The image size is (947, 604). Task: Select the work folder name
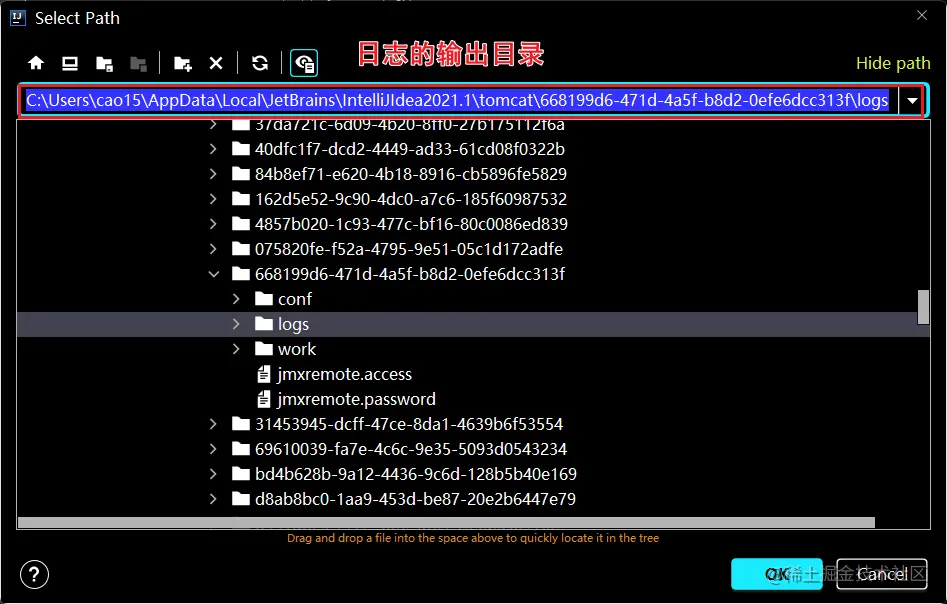pyautogui.click(x=297, y=349)
